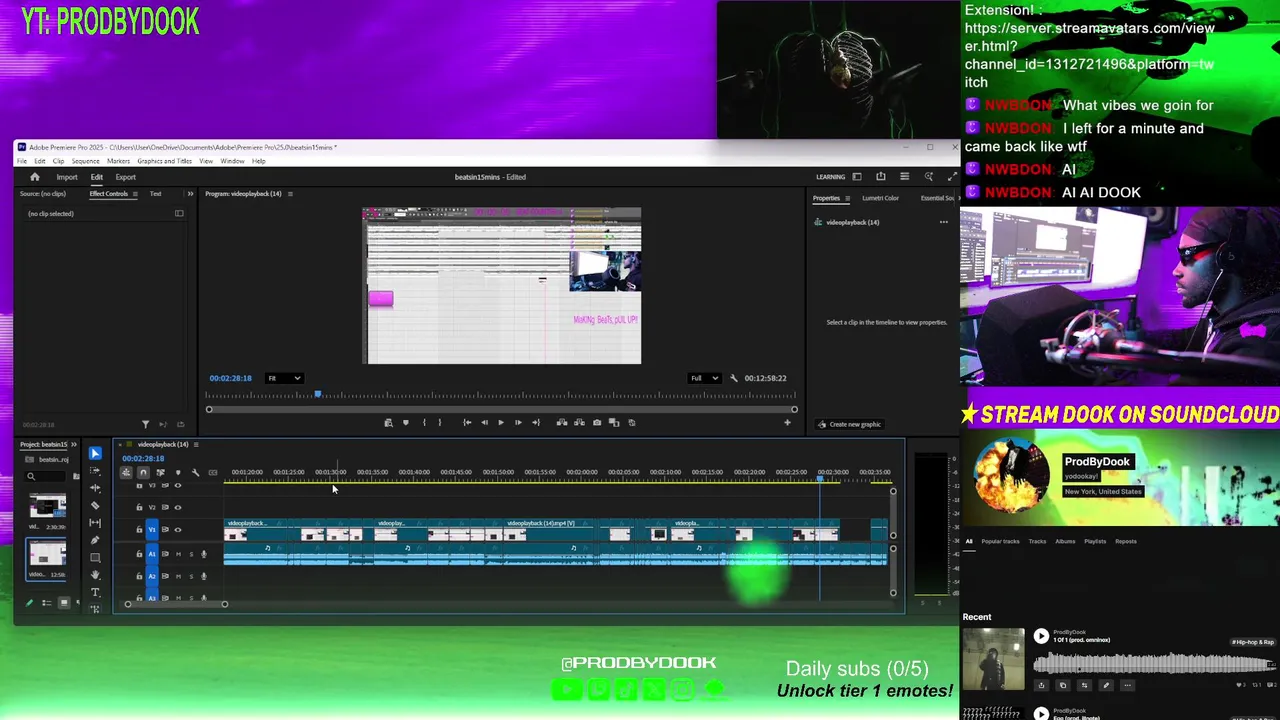The height and width of the screenshot is (720, 1280).
Task: Click the Mark Out button
Action: point(439,422)
